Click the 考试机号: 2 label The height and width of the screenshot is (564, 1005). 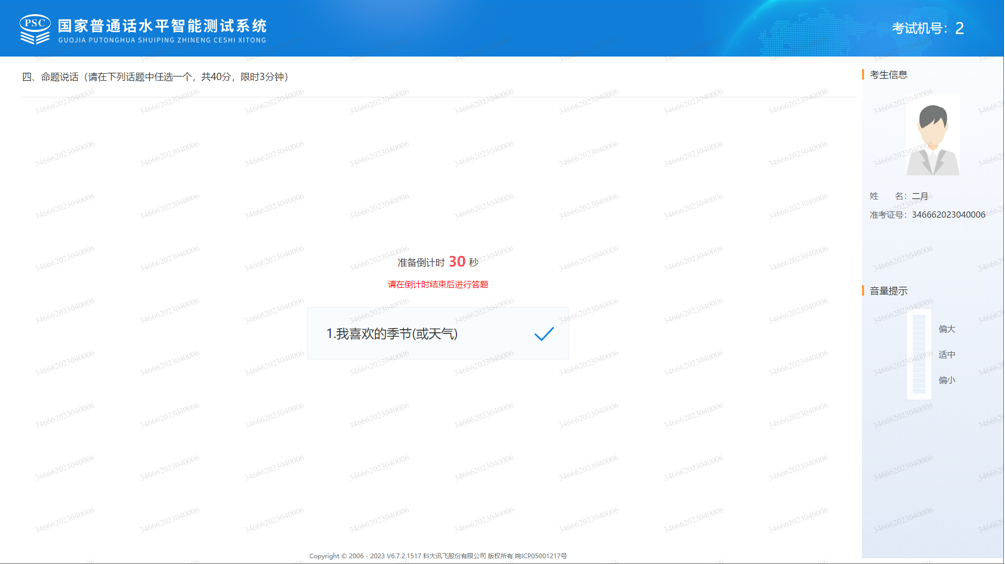pyautogui.click(x=928, y=28)
